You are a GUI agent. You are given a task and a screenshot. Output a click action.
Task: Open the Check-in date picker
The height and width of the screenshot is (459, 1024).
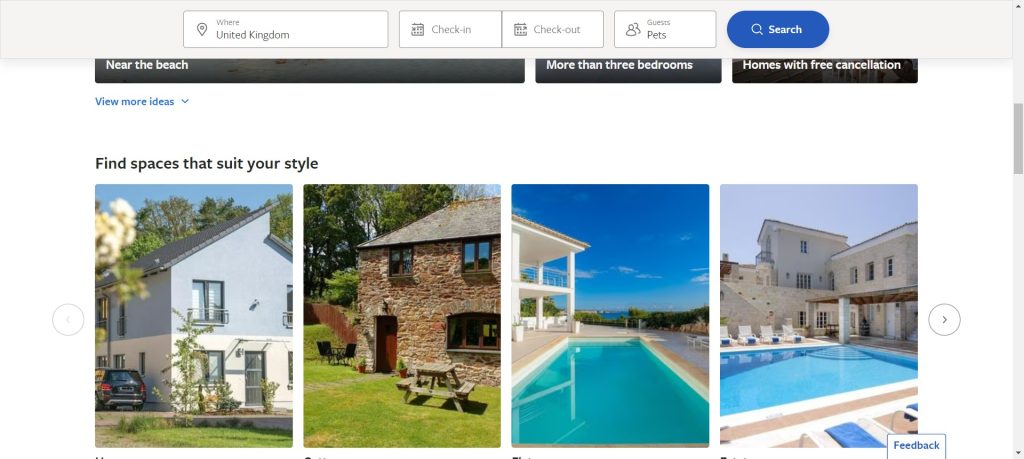450,29
